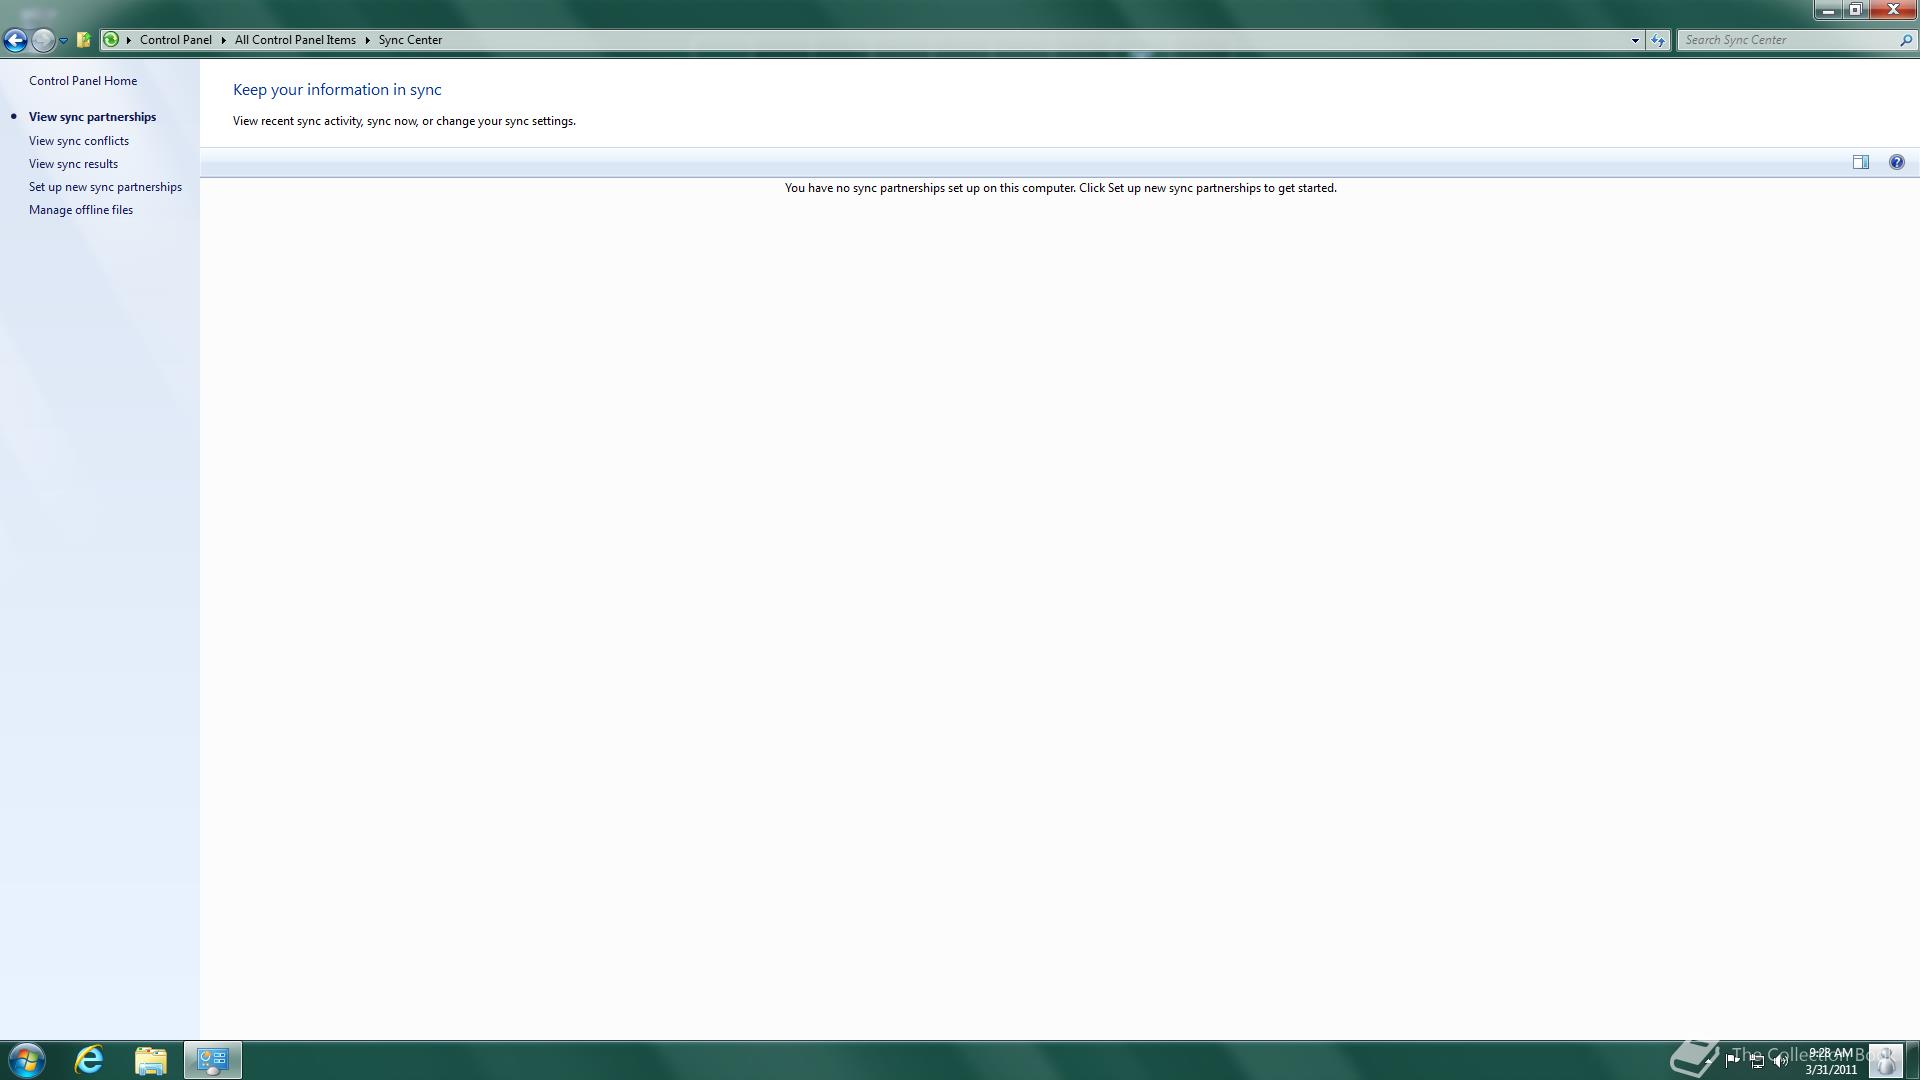Go to Control Panel in the breadcrumb
The image size is (1920, 1080).
[x=175, y=40]
